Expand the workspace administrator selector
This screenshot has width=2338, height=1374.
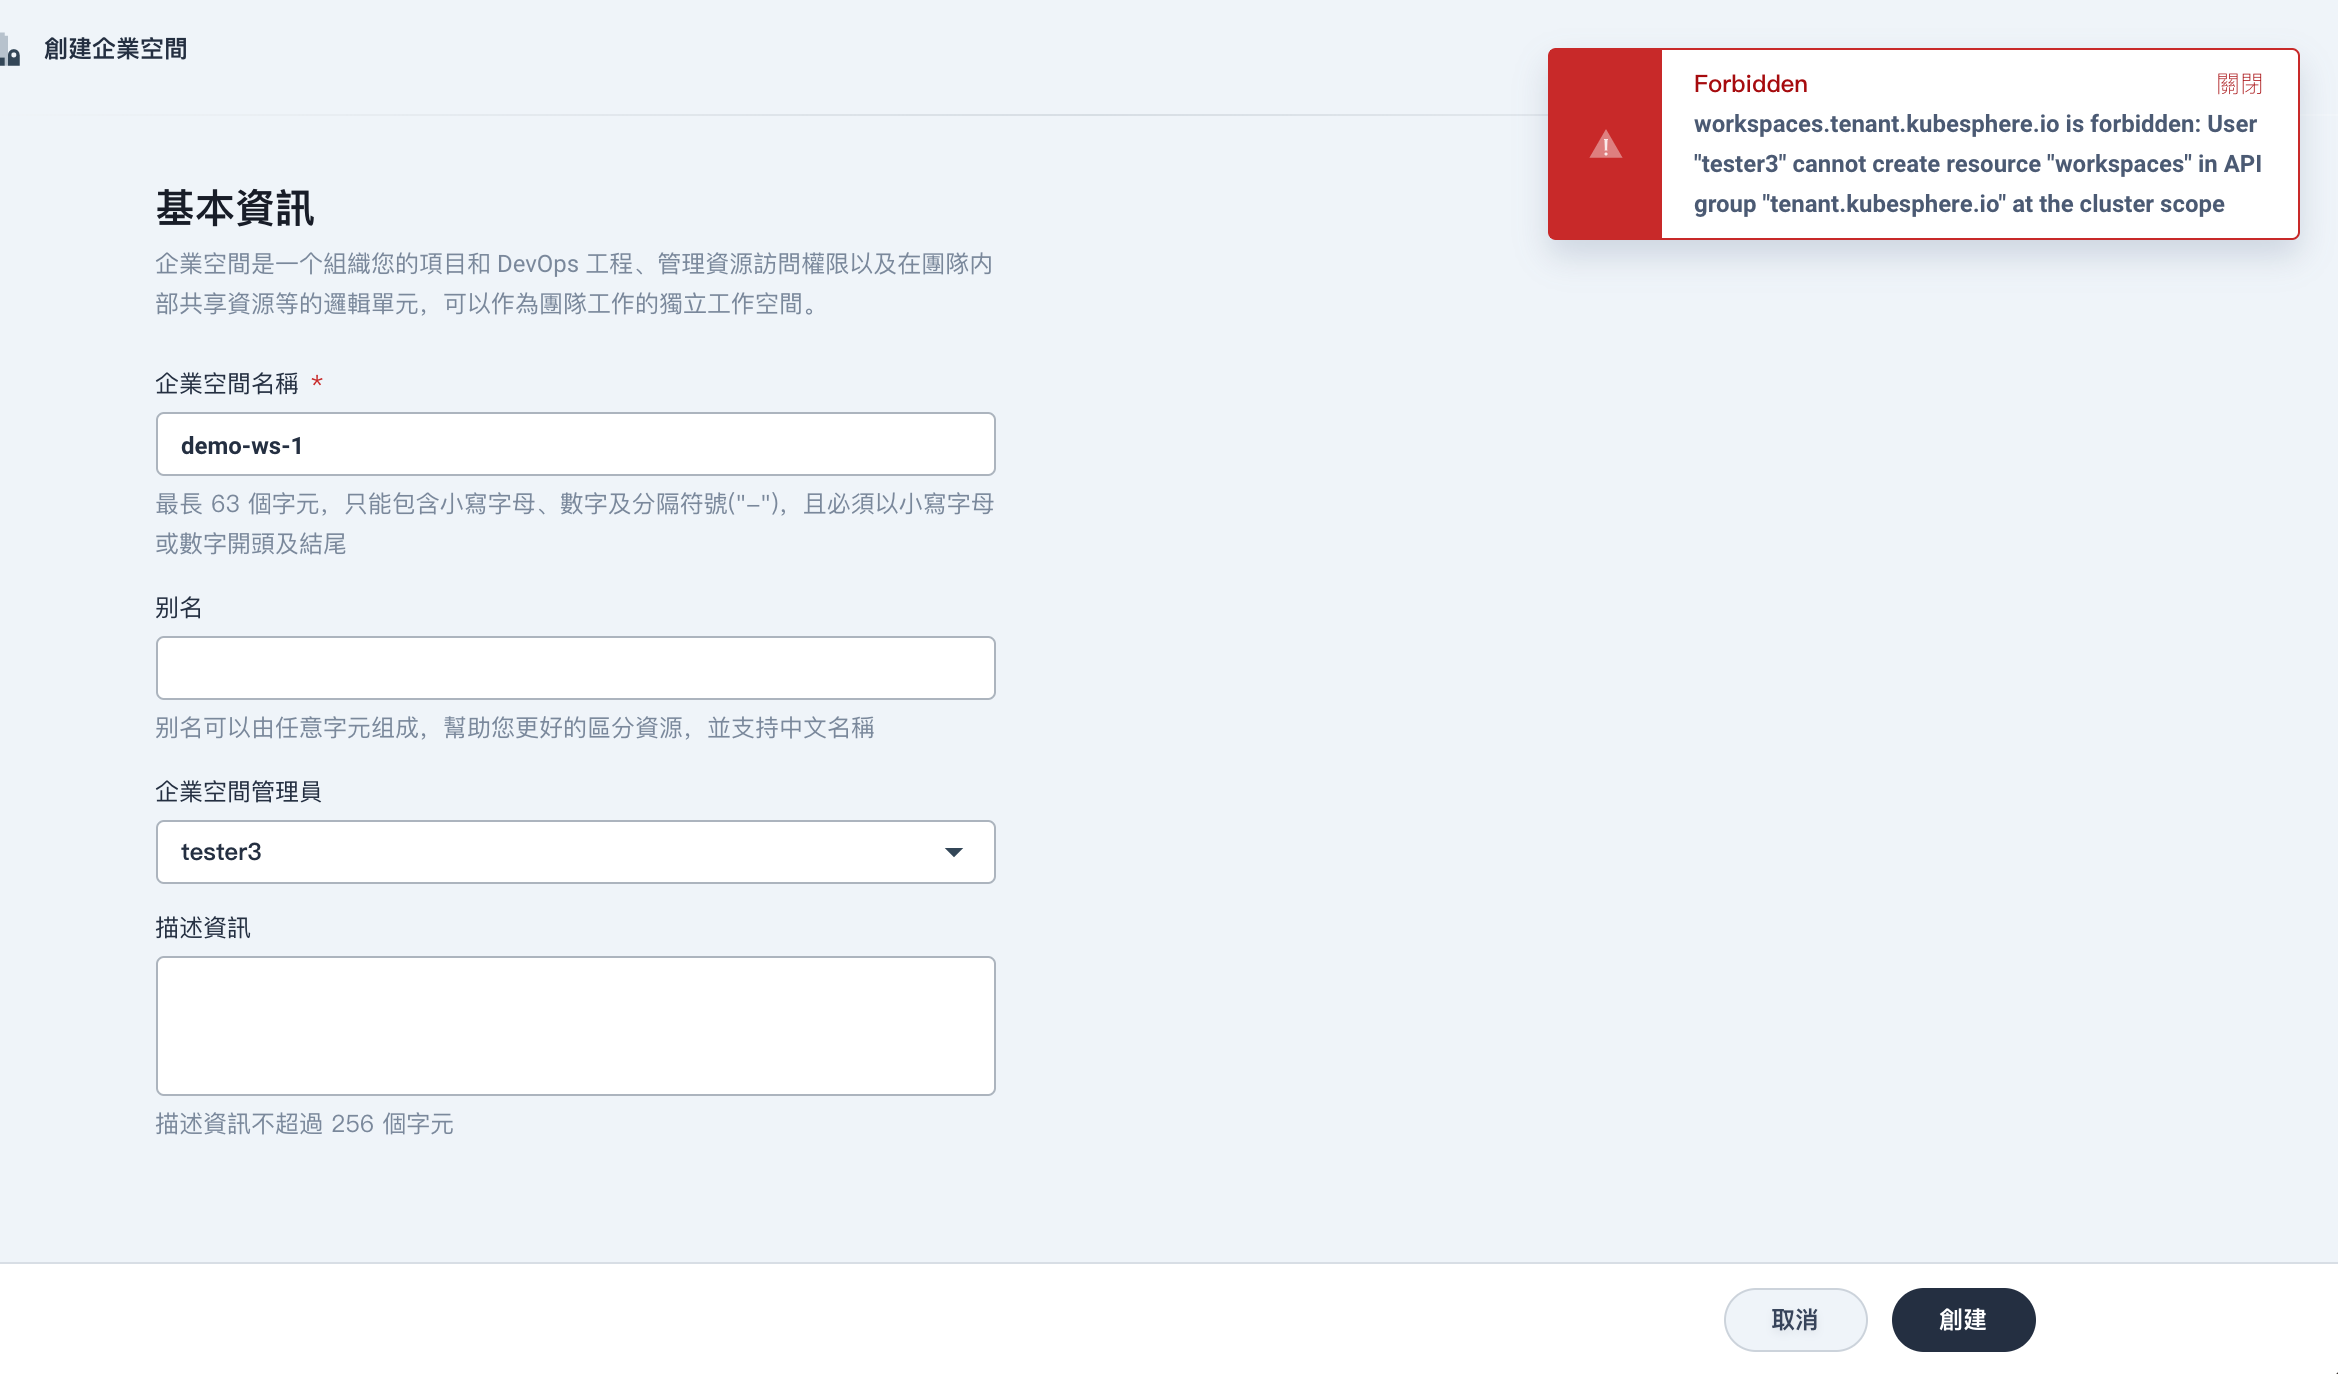(x=575, y=851)
